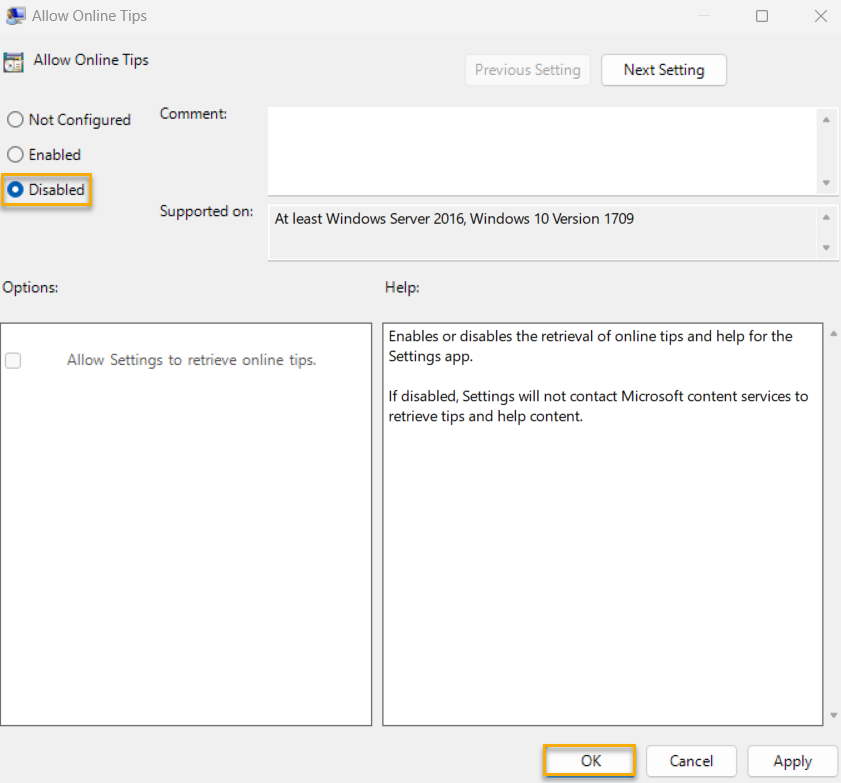The width and height of the screenshot is (841, 783).
Task: Click the Help pane scroll up arrow
Action: click(x=834, y=334)
